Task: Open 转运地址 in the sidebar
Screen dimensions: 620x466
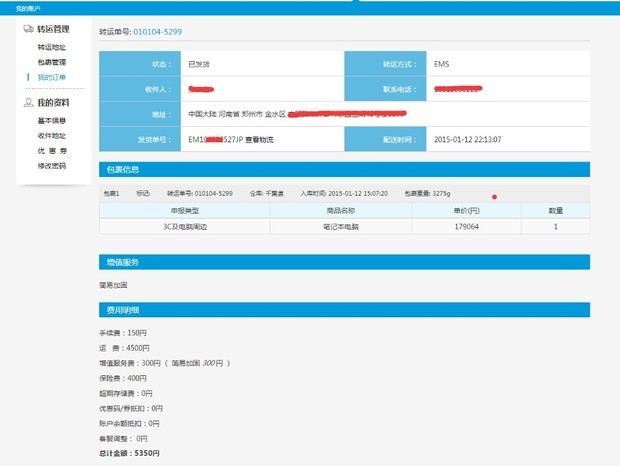Action: click(52, 47)
